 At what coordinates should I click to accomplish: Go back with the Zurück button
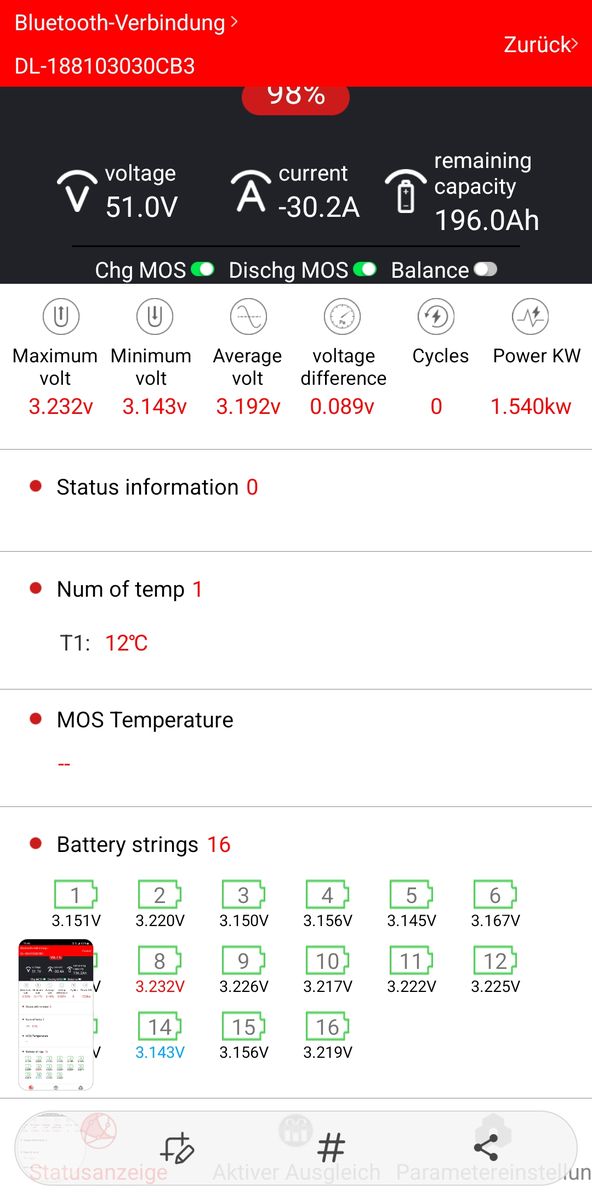541,44
